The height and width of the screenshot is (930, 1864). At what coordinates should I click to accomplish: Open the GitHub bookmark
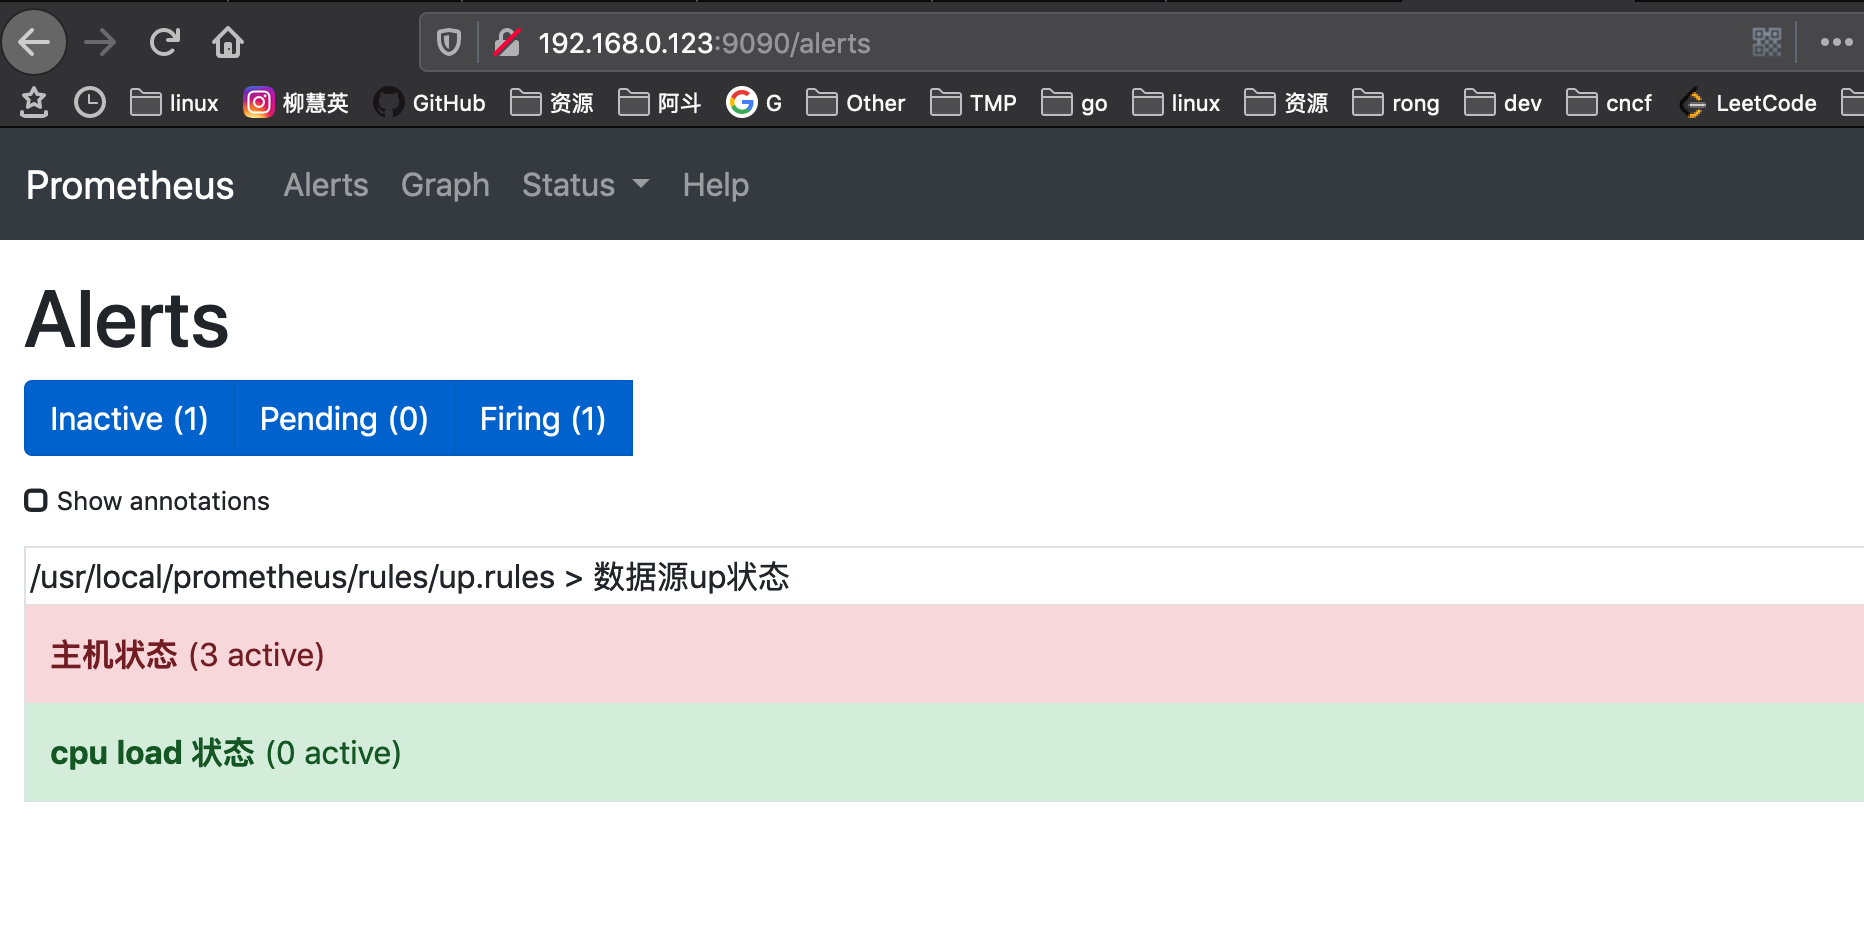click(429, 102)
